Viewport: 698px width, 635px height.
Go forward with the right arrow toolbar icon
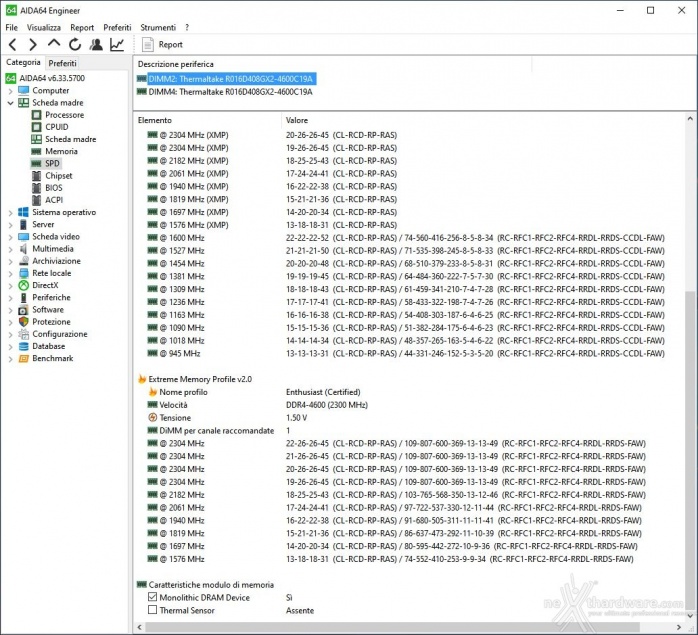click(x=32, y=45)
